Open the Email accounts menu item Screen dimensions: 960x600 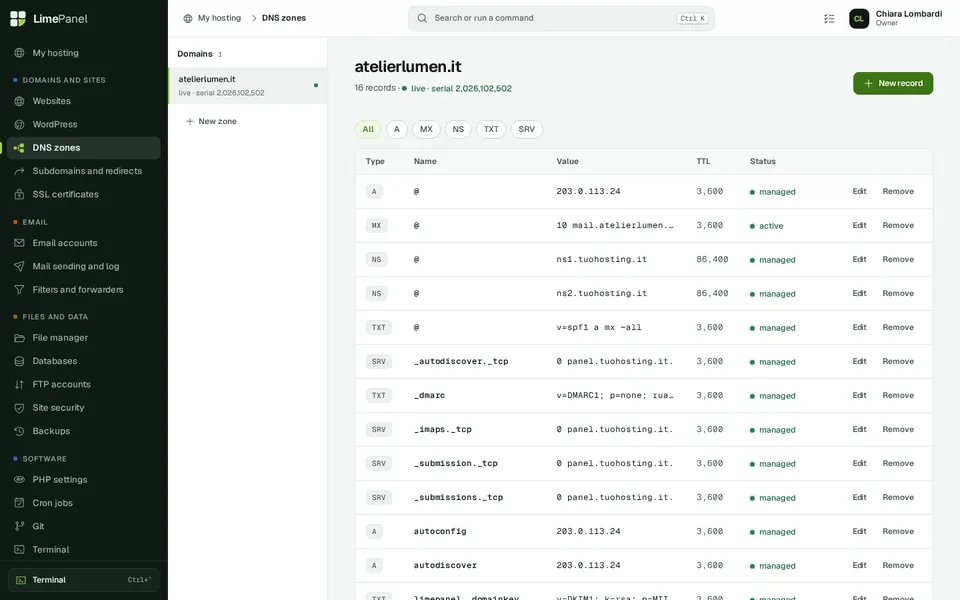(x=83, y=243)
